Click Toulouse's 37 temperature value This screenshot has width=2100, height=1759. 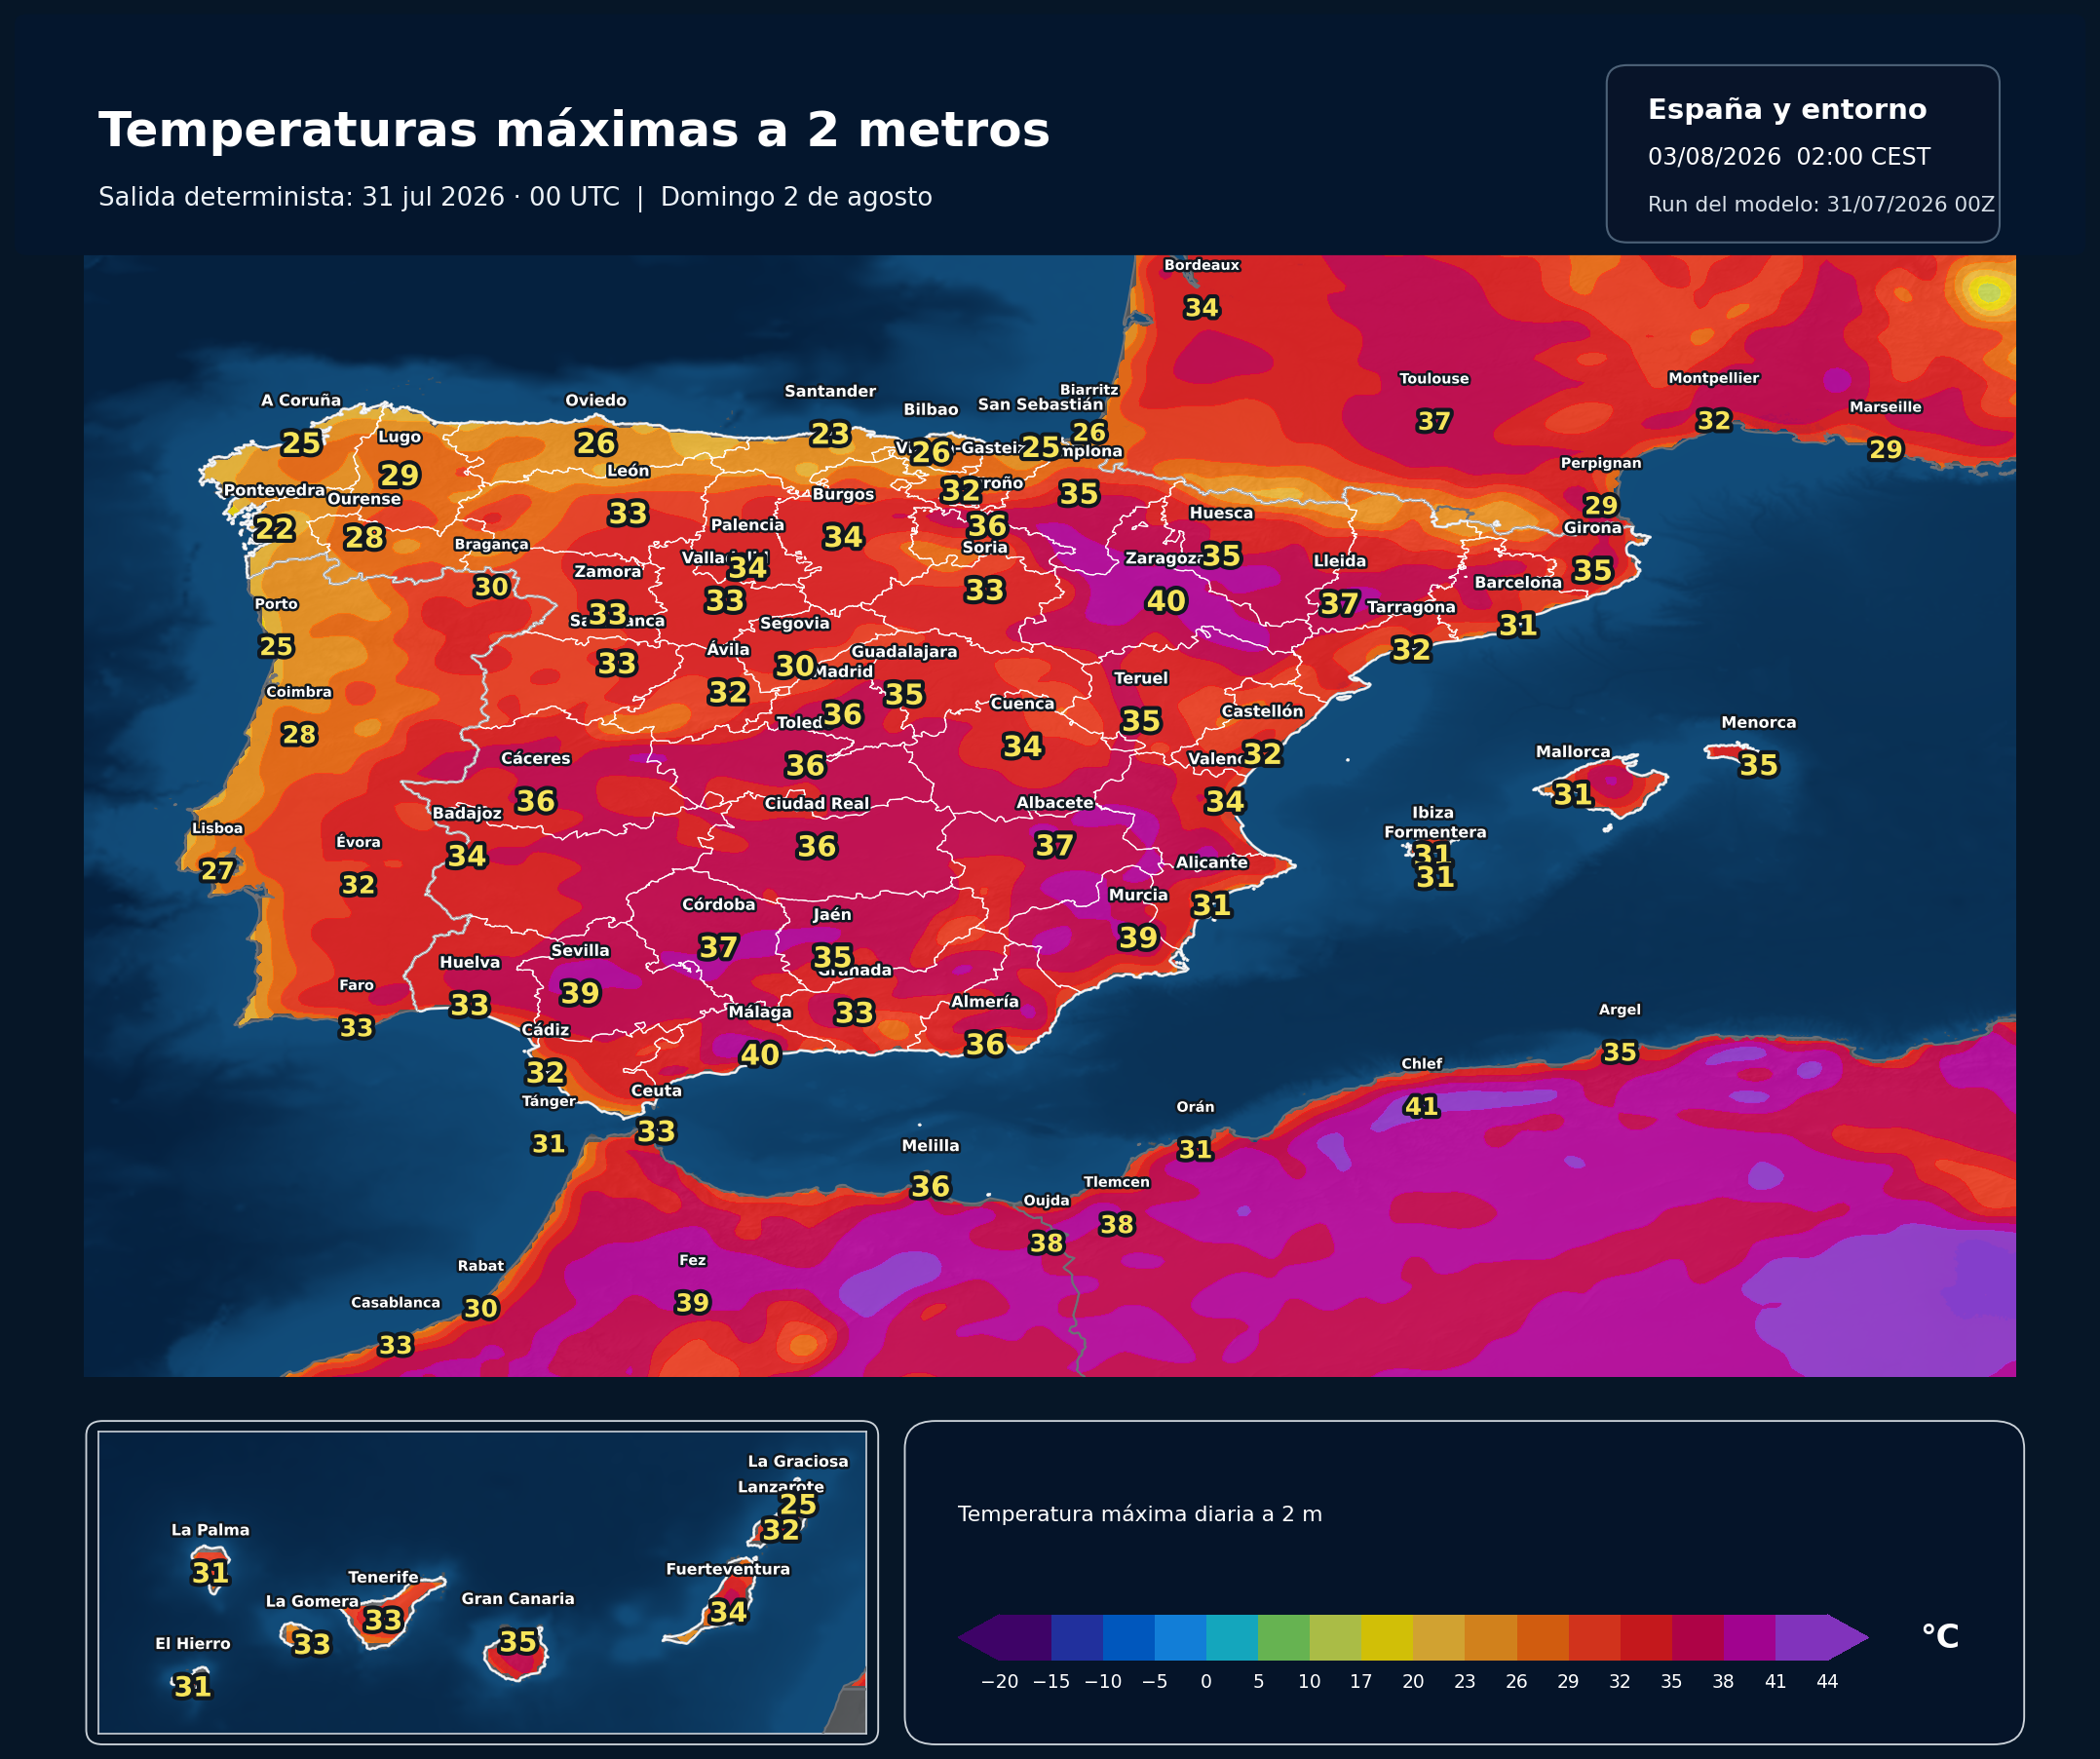click(x=1434, y=422)
